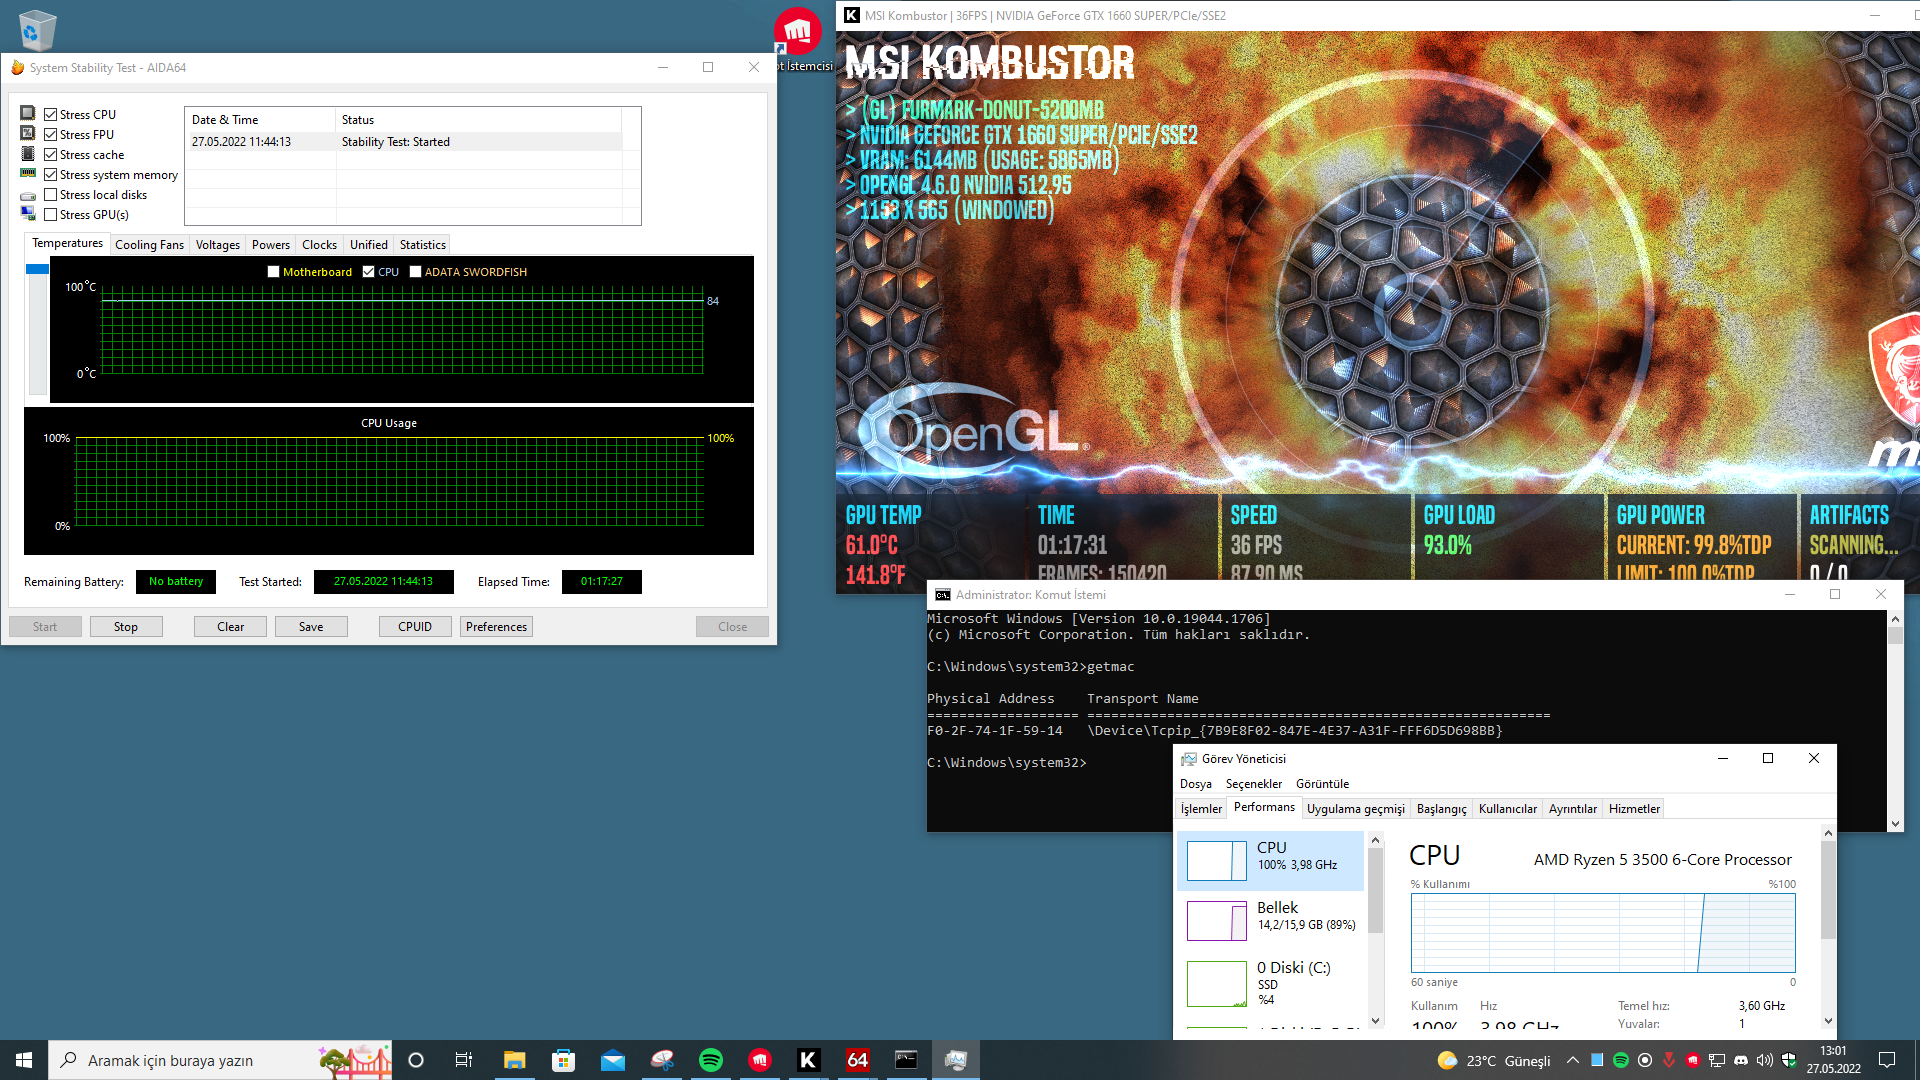Viewport: 1920px width, 1080px height.
Task: Click Command Prompt scrollbar down arrow
Action: point(1895,824)
